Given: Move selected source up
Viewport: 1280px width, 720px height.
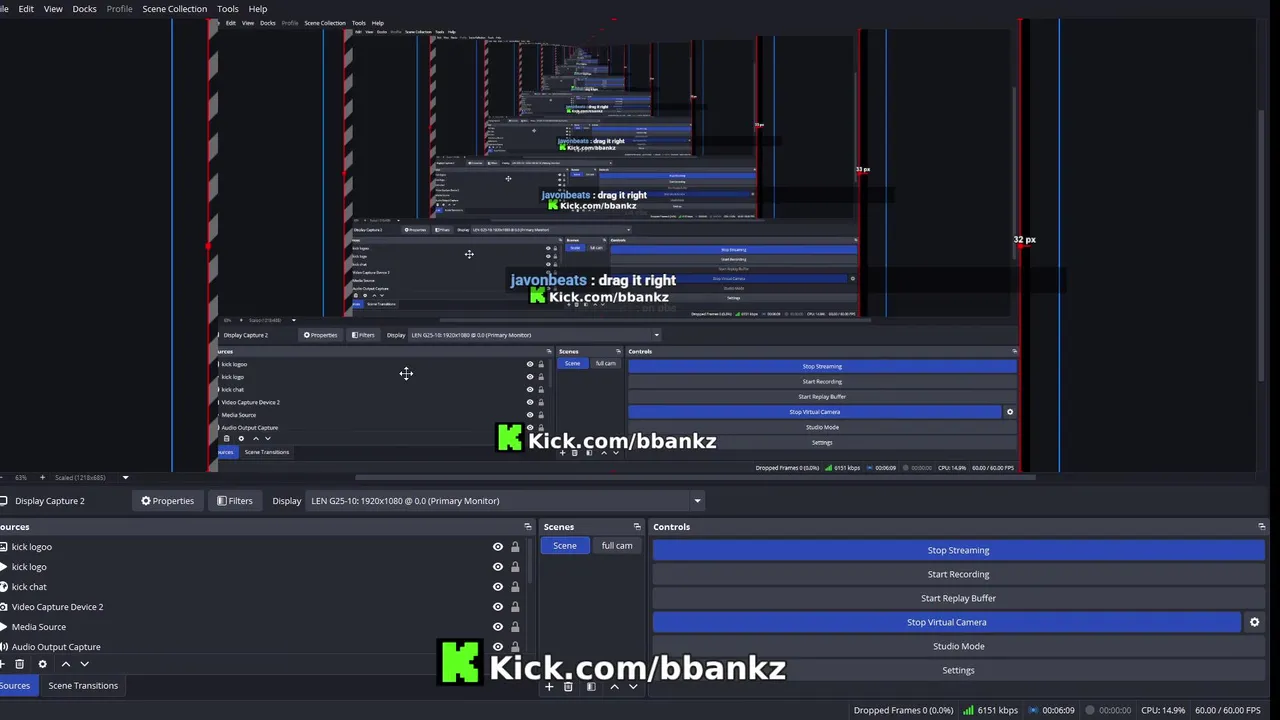Looking at the screenshot, I should click(x=66, y=664).
